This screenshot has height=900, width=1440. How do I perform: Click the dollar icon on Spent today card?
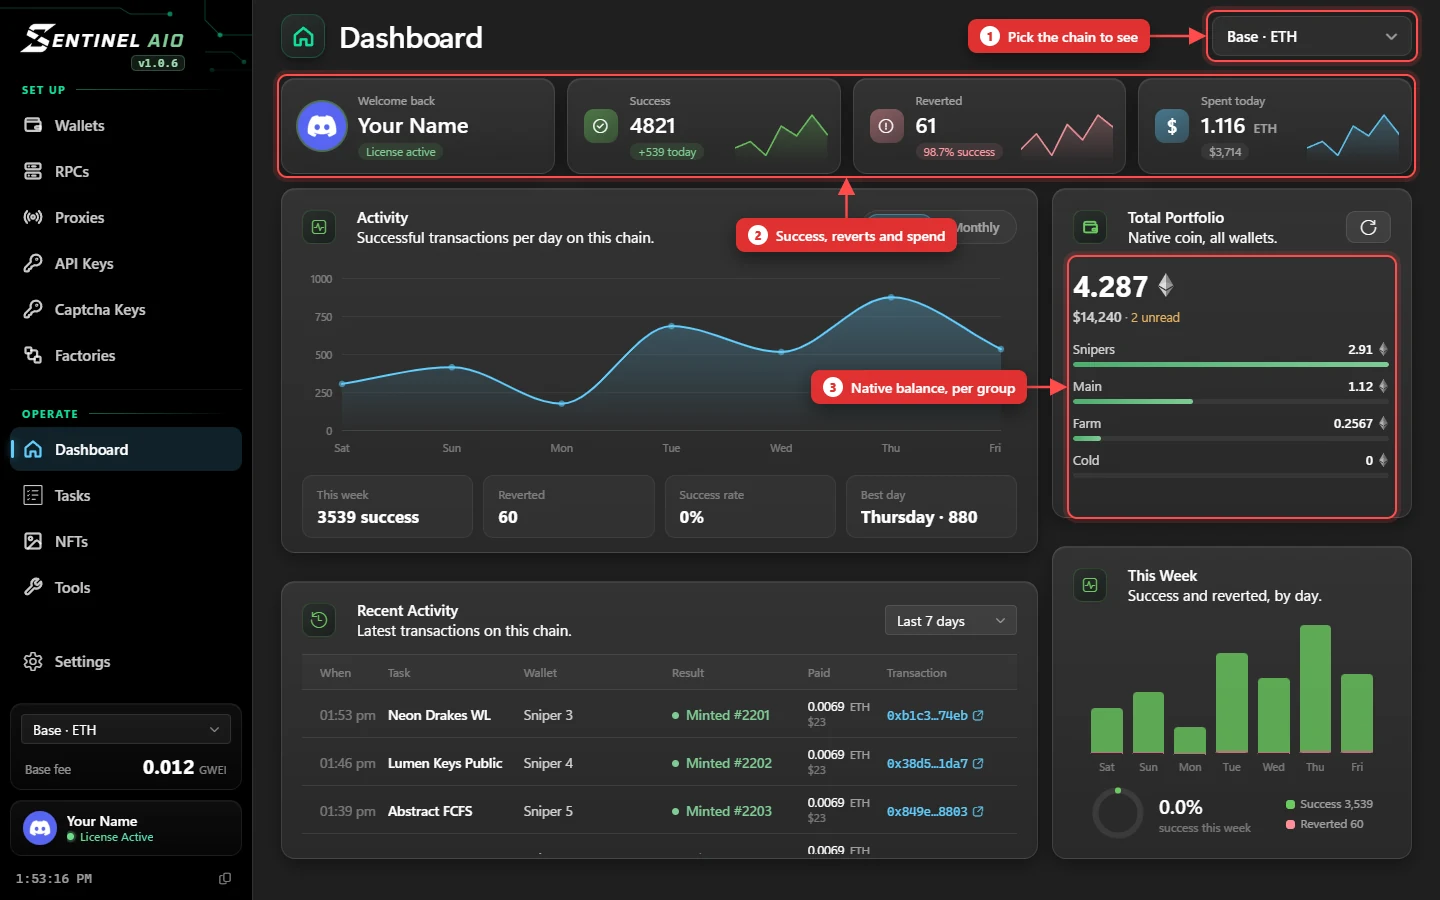tap(1172, 126)
